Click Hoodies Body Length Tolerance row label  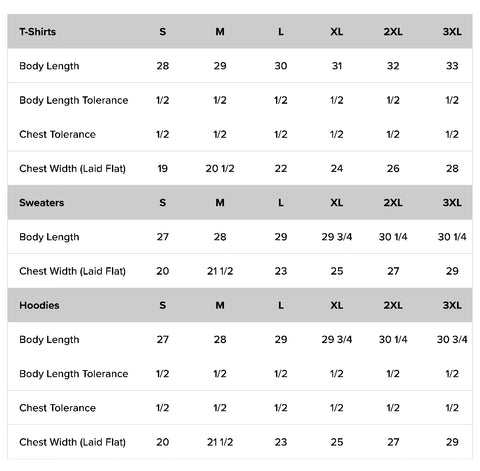coord(74,374)
